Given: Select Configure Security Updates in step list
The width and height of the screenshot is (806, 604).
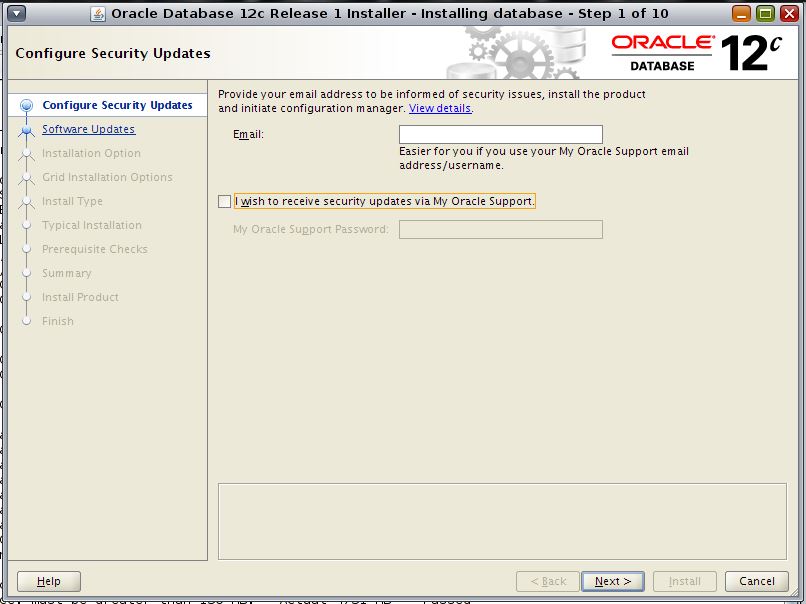Looking at the screenshot, I should [x=117, y=105].
